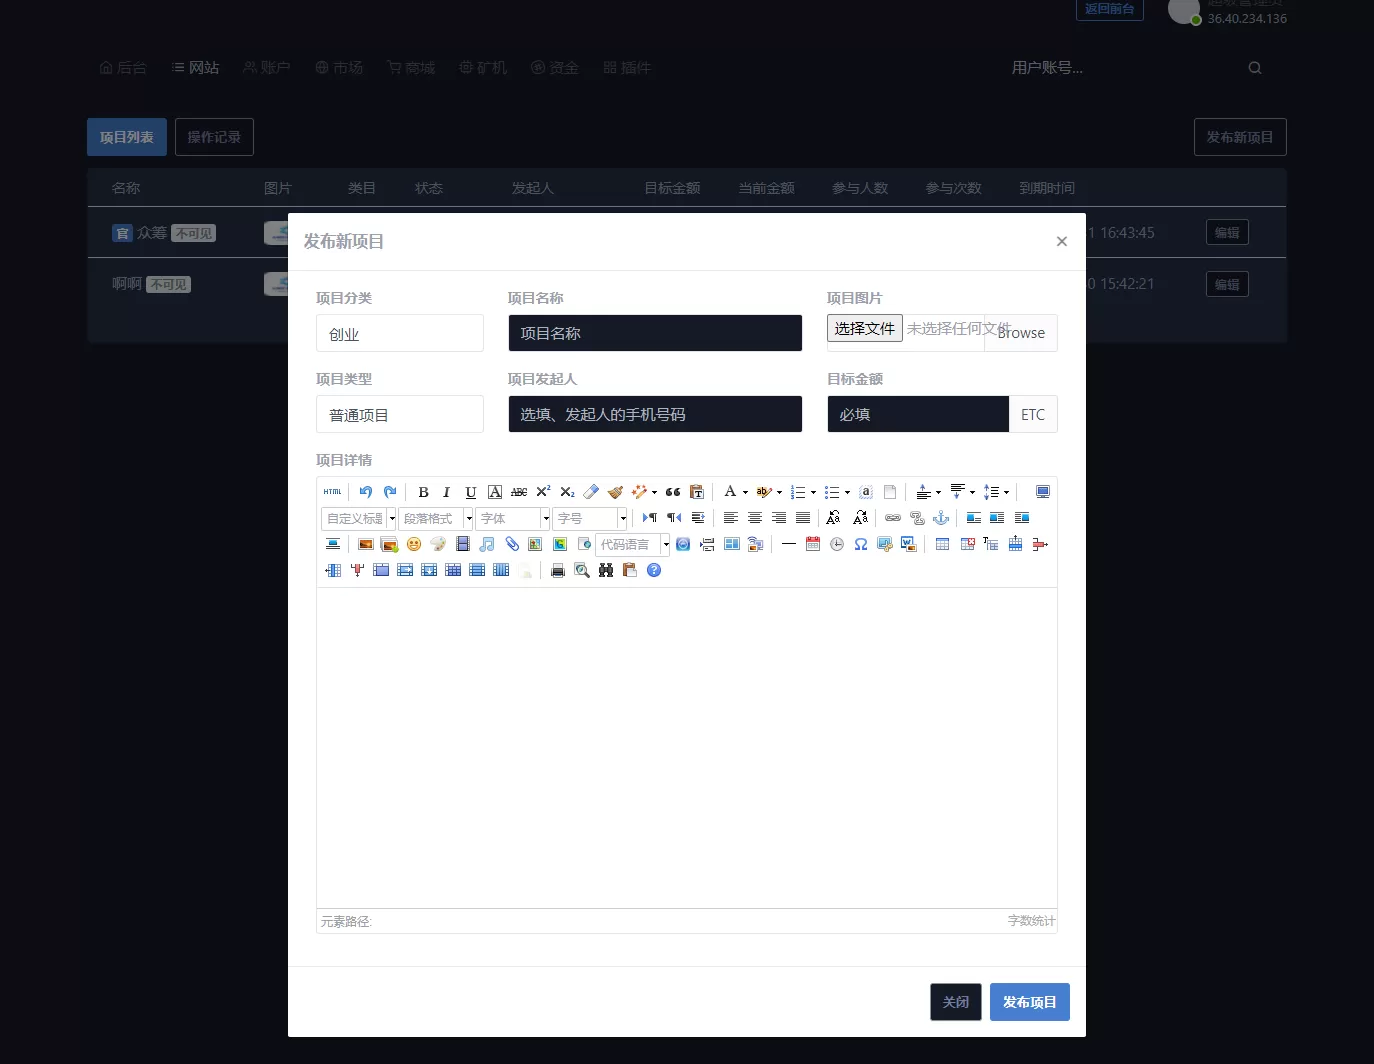Screen dimensions: 1374x1064
Task: Open the 矿机 menu in the top navigation
Action: (483, 67)
